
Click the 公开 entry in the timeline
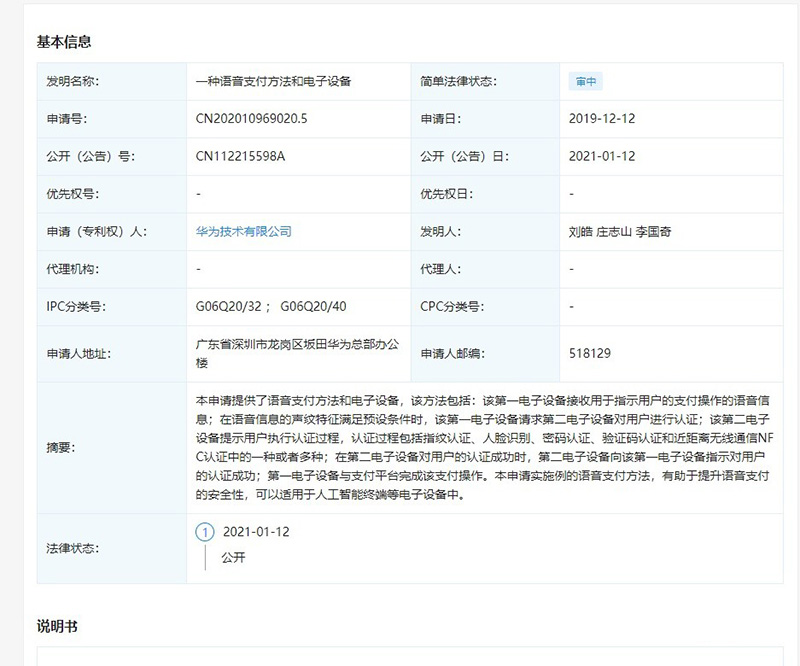point(233,558)
